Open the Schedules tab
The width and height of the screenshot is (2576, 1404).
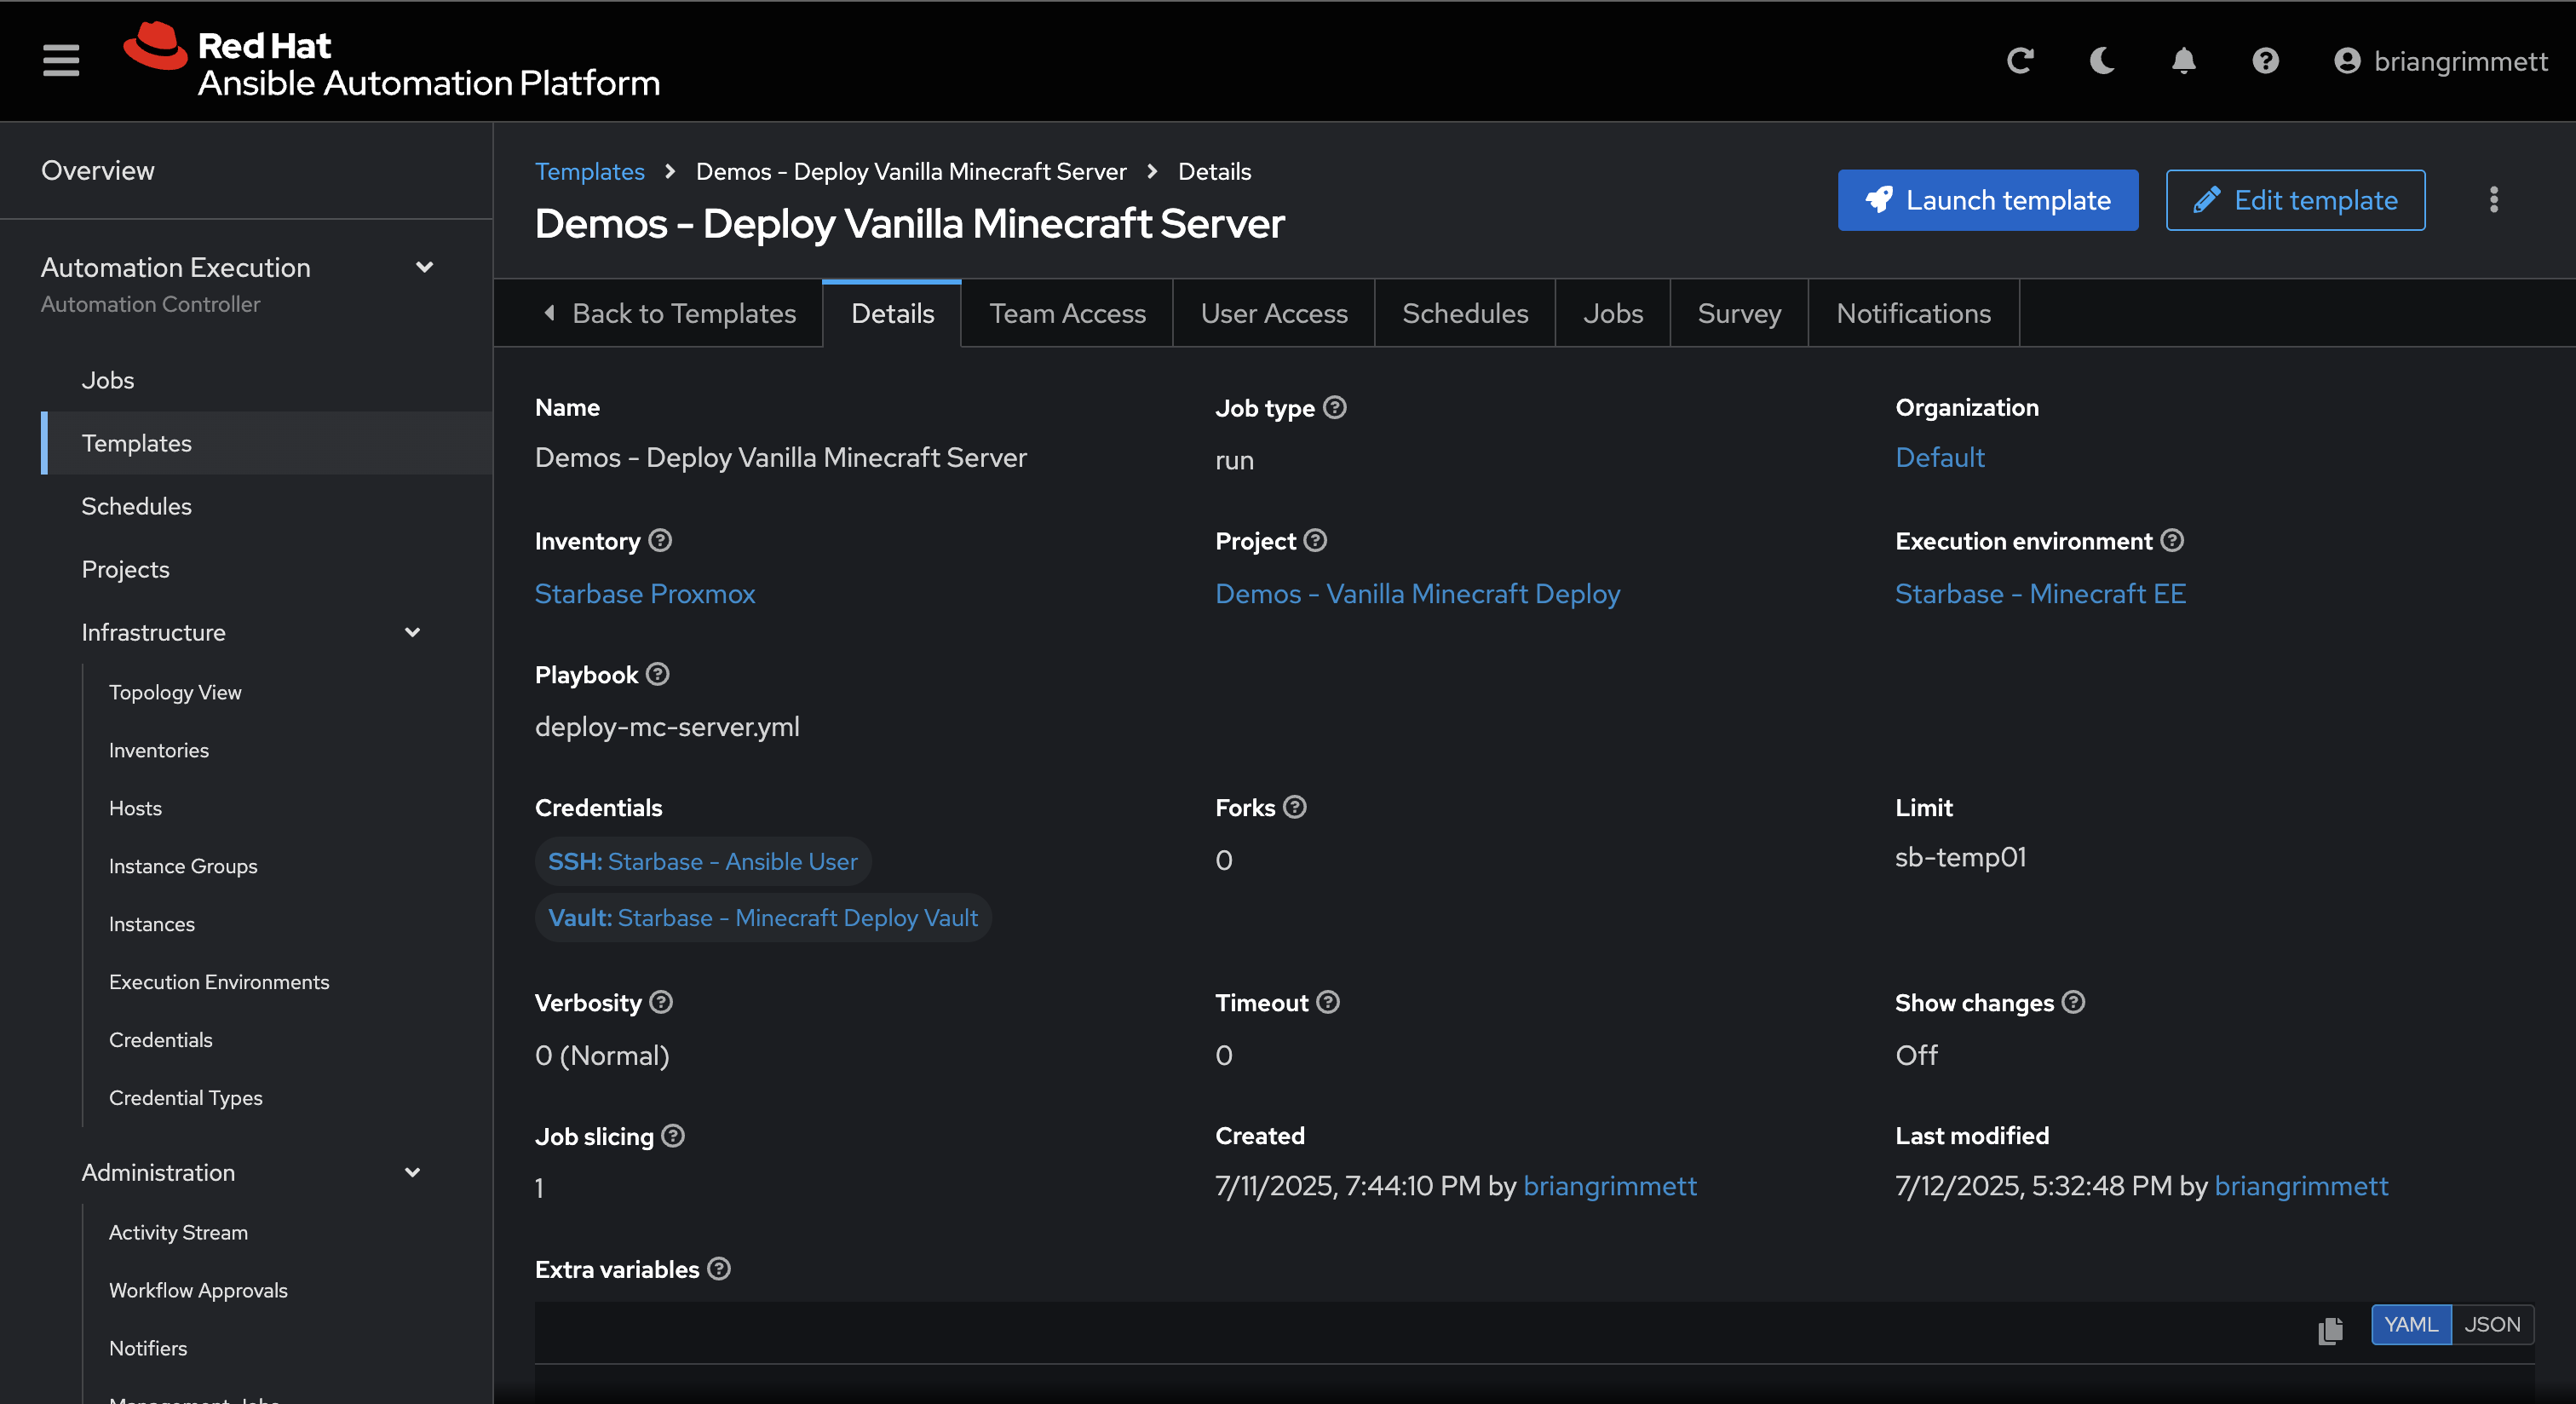tap(1465, 313)
